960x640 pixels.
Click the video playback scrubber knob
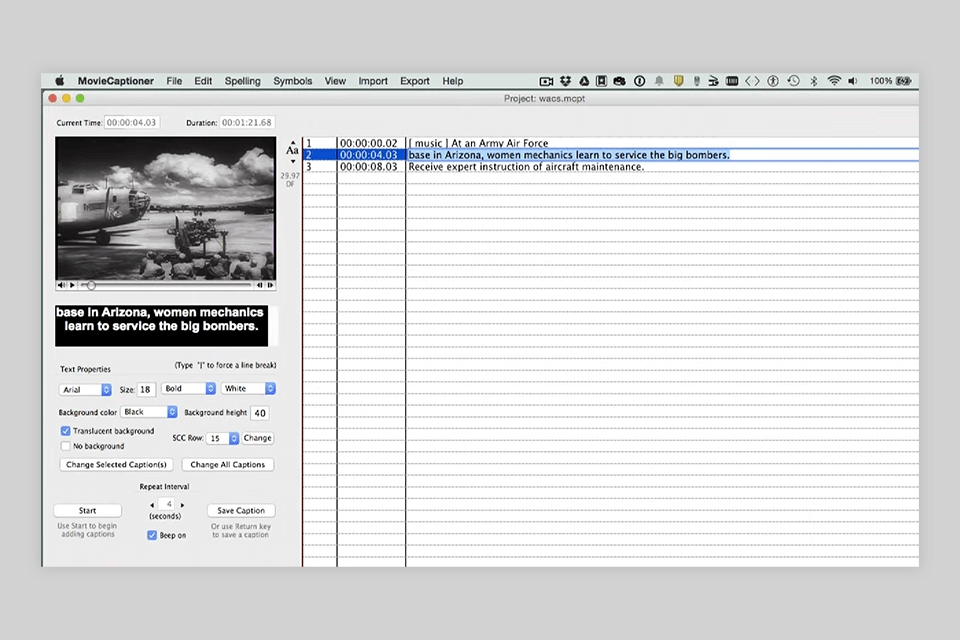click(x=91, y=285)
